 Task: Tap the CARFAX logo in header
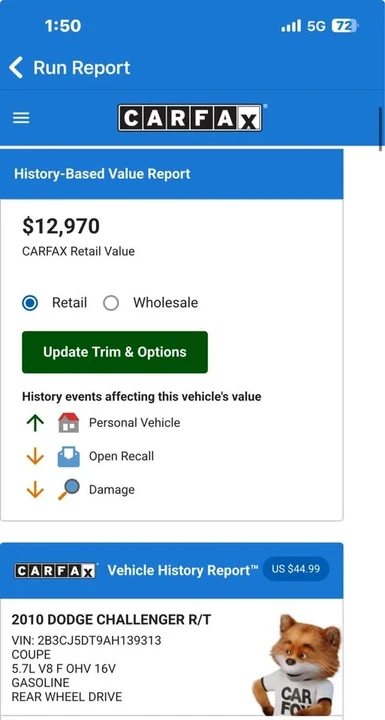tap(190, 118)
